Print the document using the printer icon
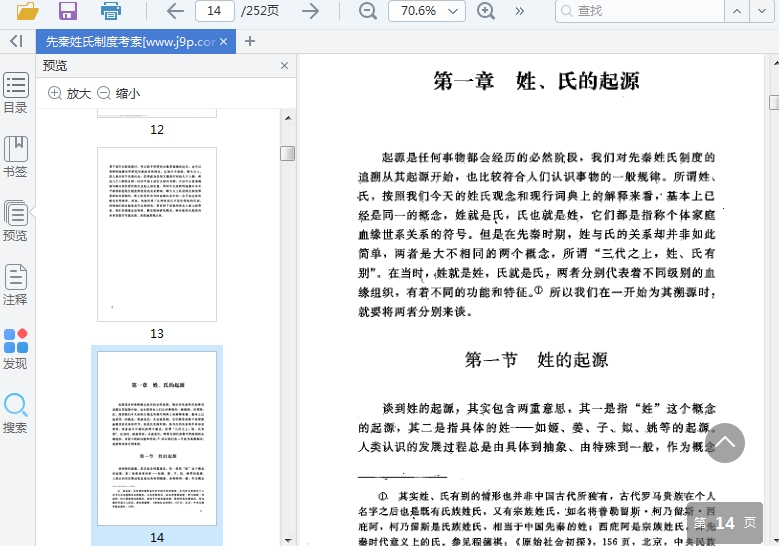 point(110,10)
